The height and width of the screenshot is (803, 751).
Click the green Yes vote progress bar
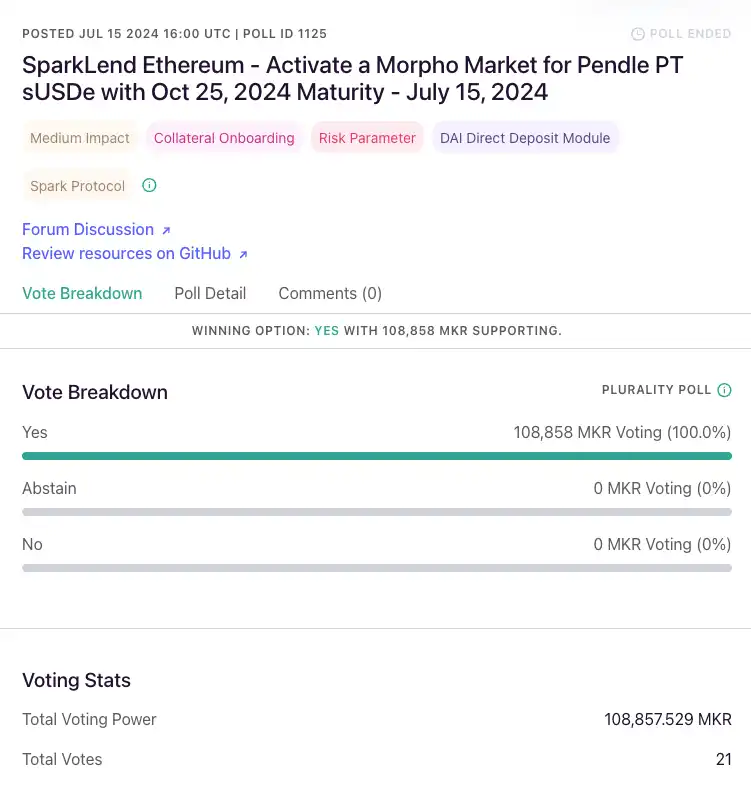click(376, 456)
